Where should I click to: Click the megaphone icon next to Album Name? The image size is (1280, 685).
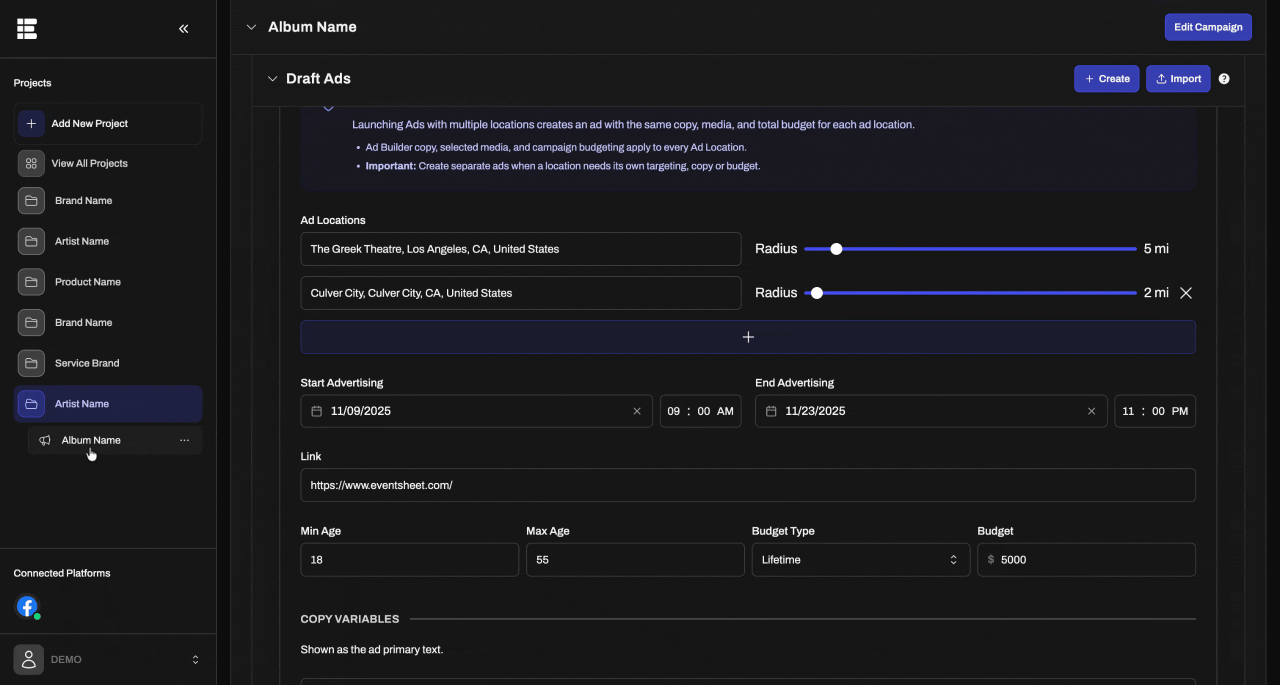45,440
